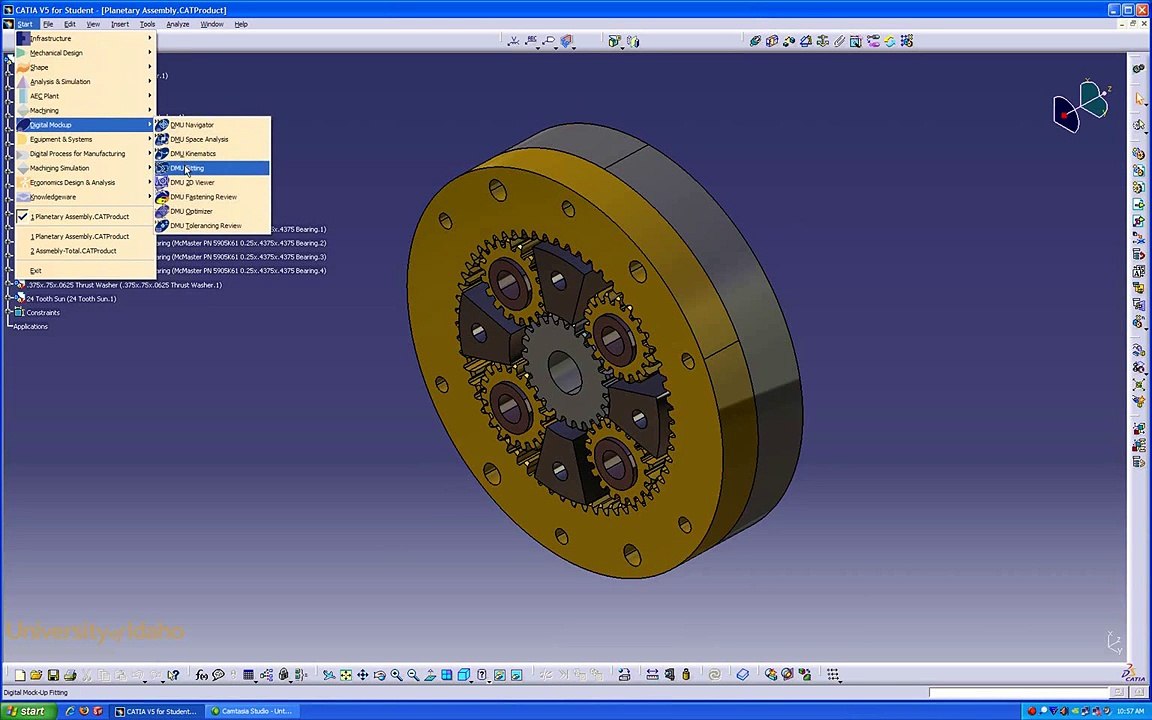Choose DMU Kinematics workbench
Viewport: 1152px width, 720px height.
pos(212,154)
